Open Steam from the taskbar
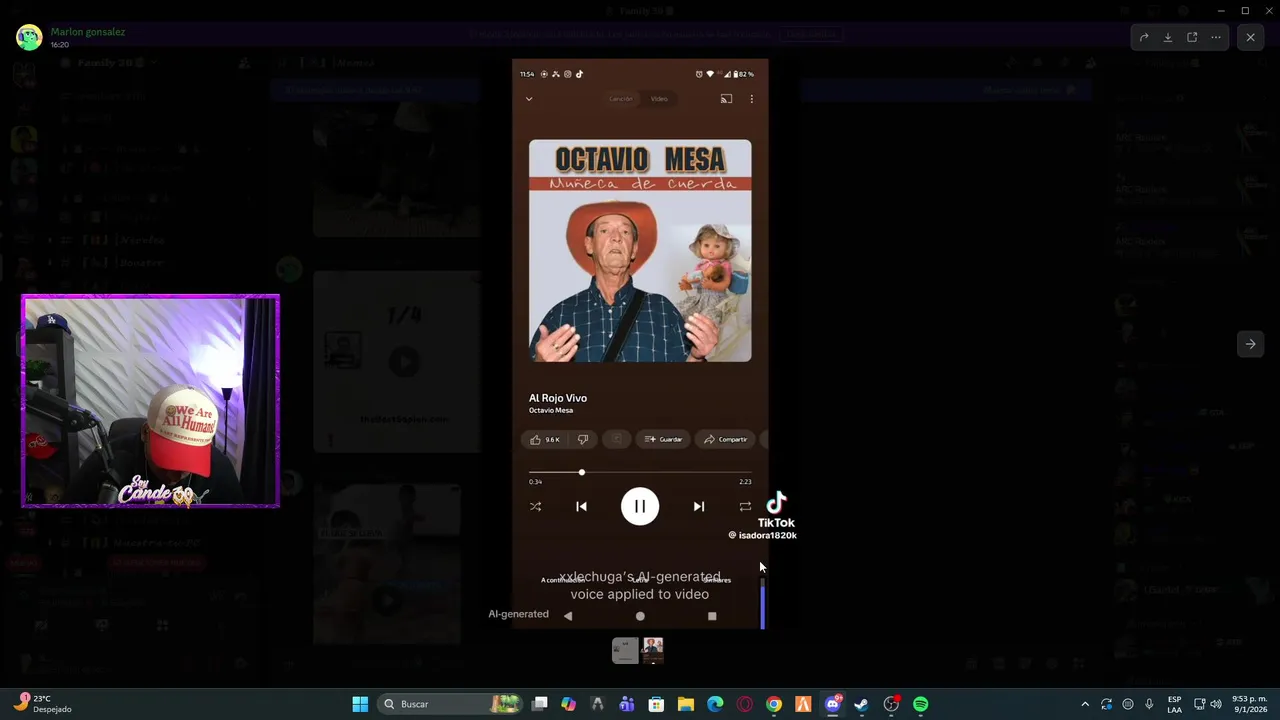Image resolution: width=1280 pixels, height=720 pixels. point(861,704)
